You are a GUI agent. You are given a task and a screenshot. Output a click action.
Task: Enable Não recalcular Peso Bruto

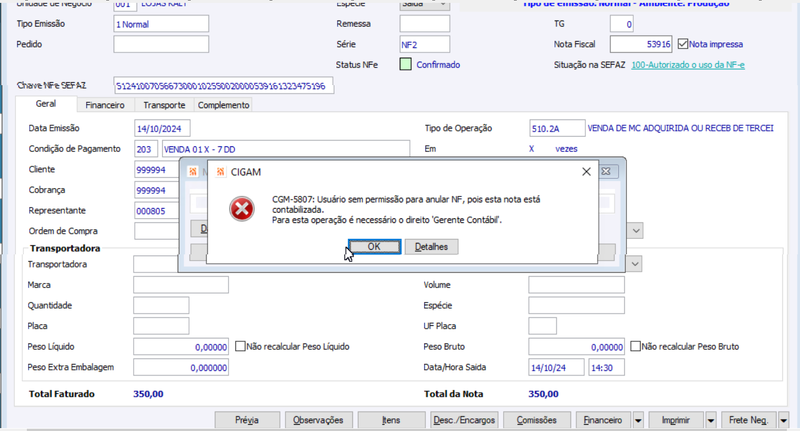(635, 346)
